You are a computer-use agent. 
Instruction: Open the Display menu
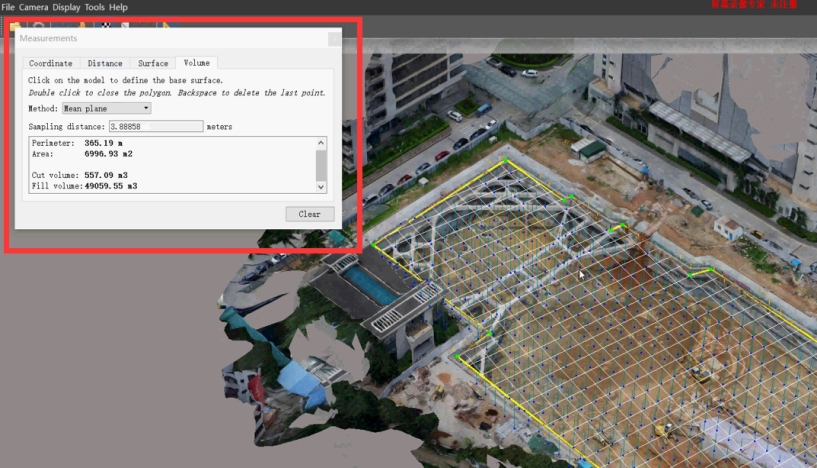pyautogui.click(x=66, y=7)
